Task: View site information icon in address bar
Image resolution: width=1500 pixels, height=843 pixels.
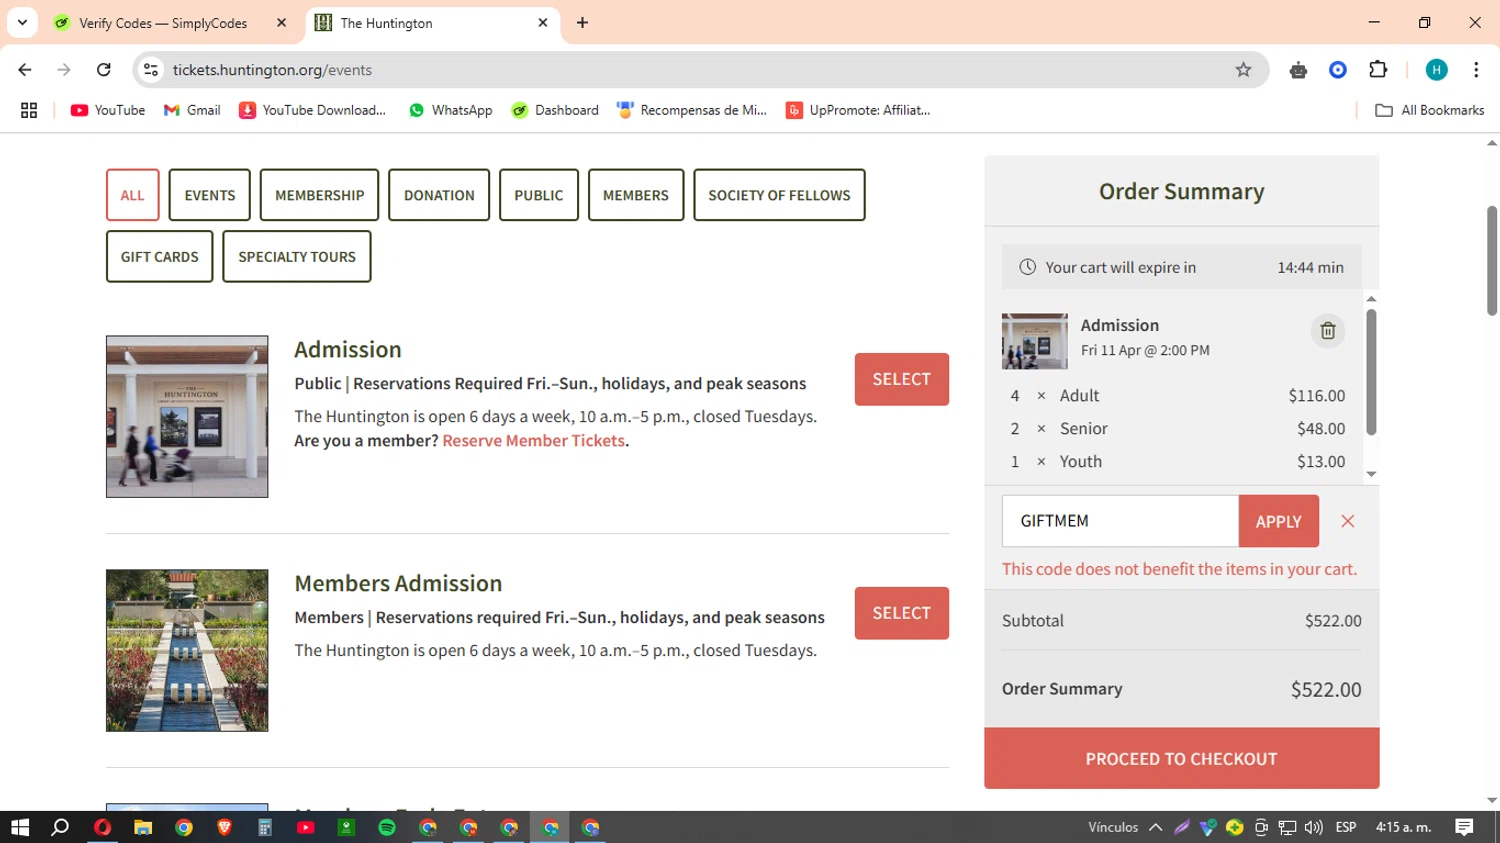Action: coord(151,70)
